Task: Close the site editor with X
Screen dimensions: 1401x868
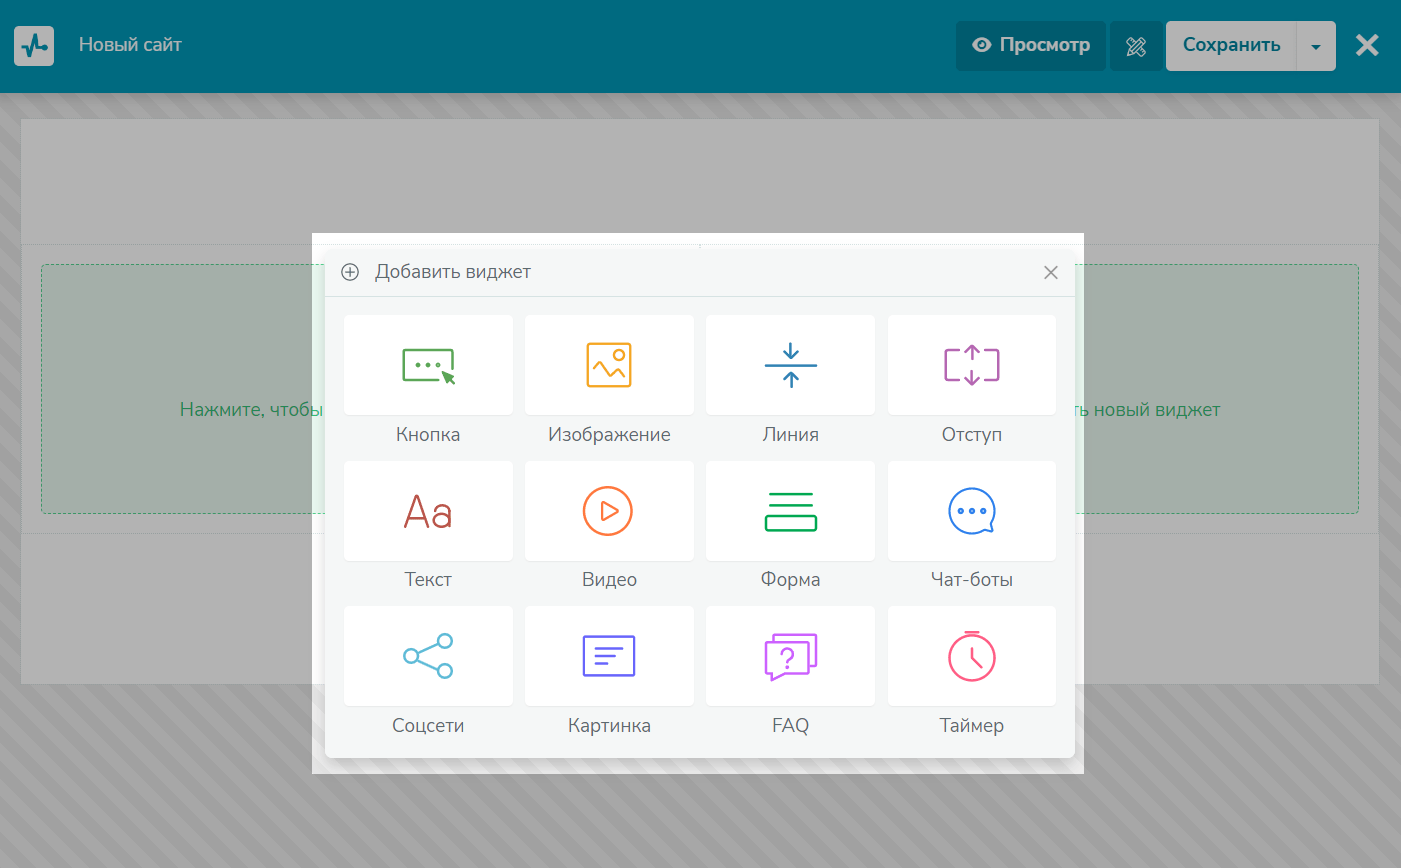Action: click(x=1367, y=46)
